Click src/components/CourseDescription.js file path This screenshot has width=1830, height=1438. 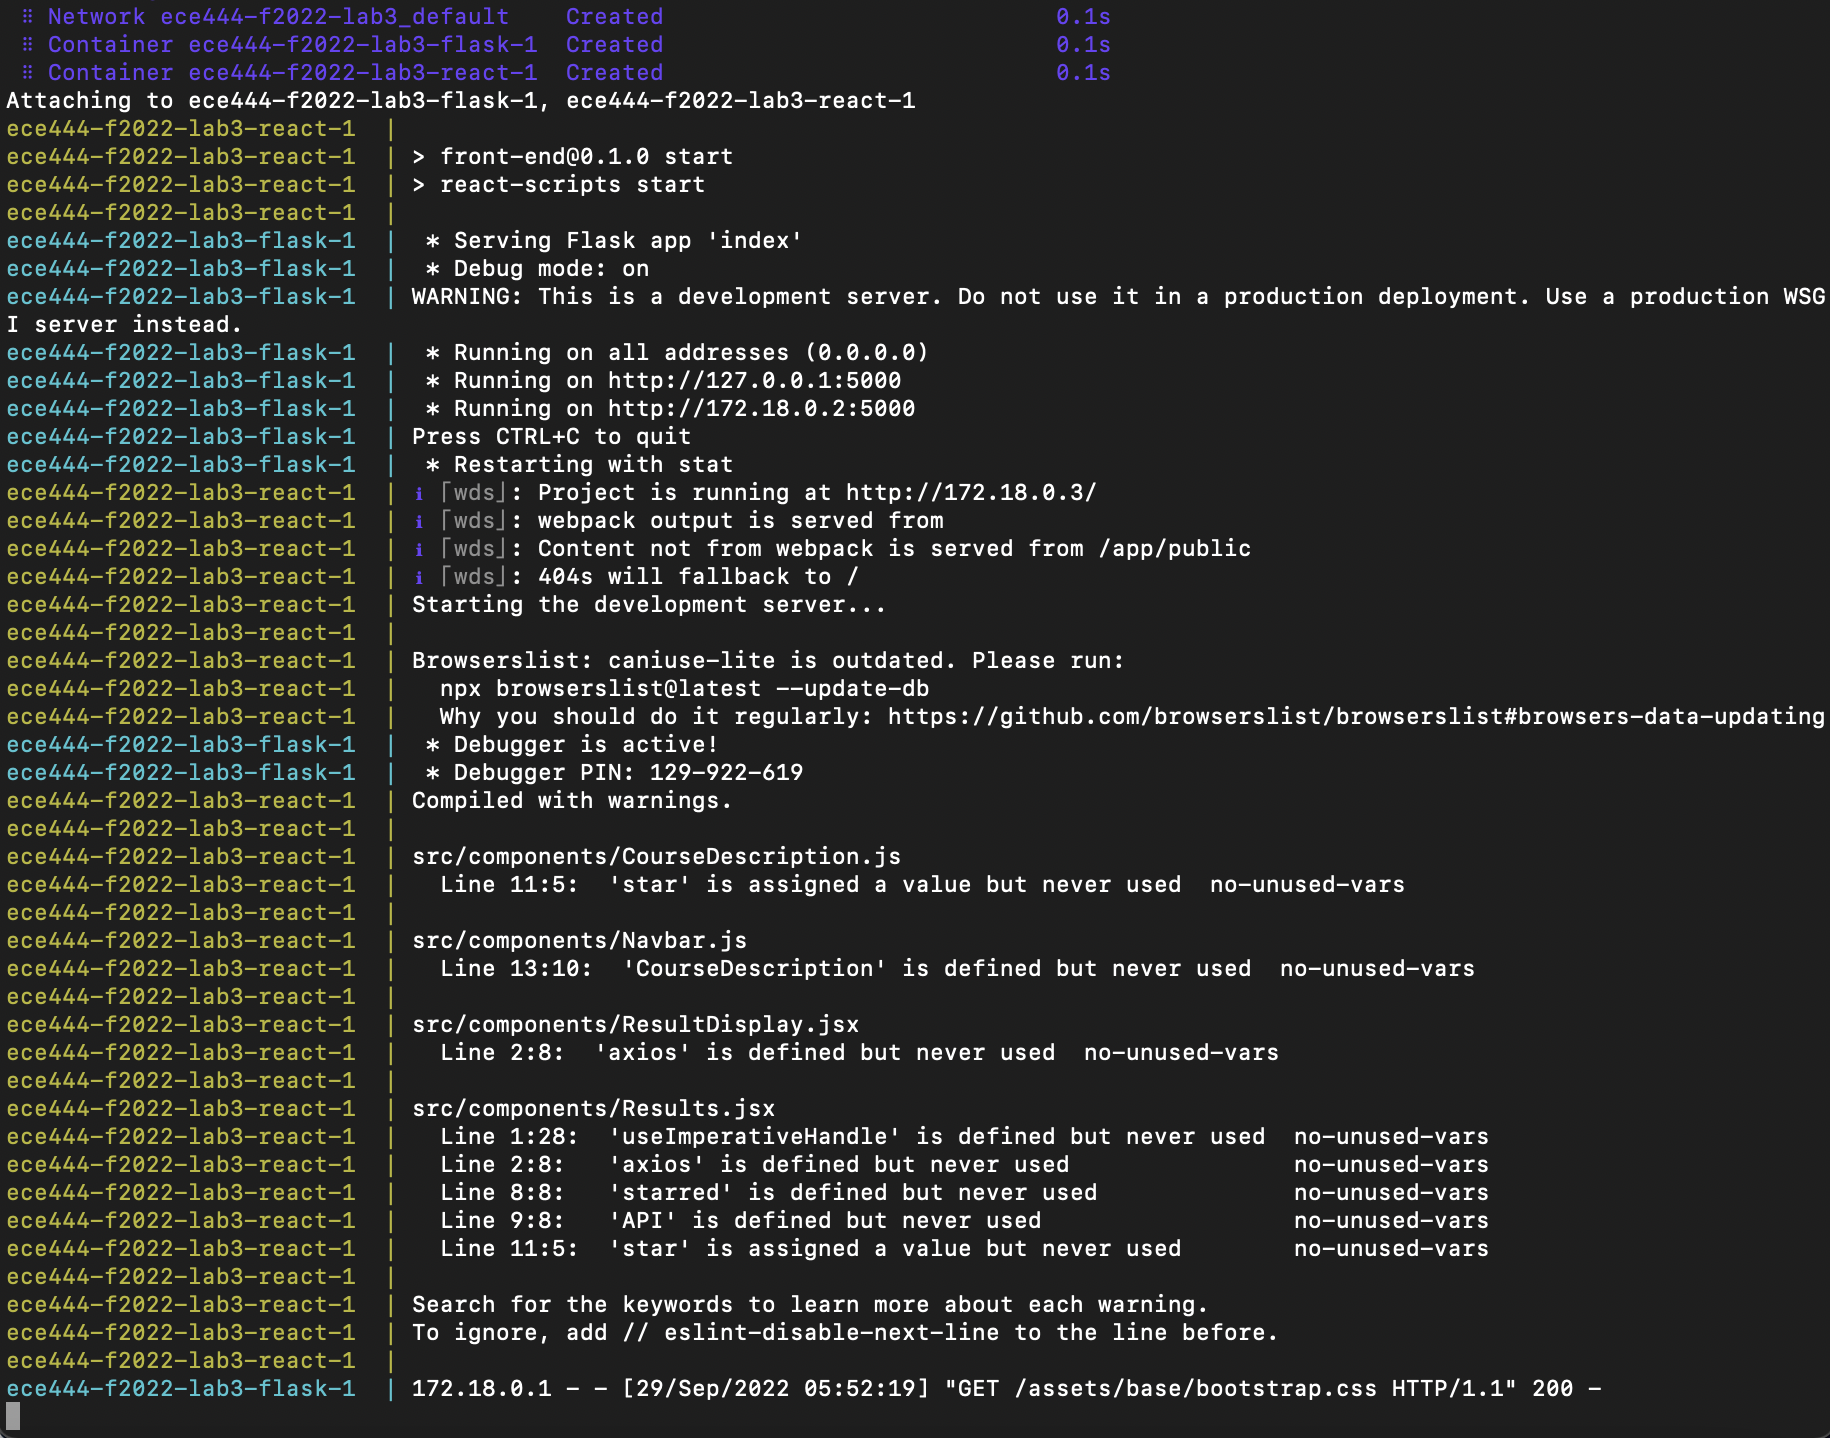click(x=656, y=857)
